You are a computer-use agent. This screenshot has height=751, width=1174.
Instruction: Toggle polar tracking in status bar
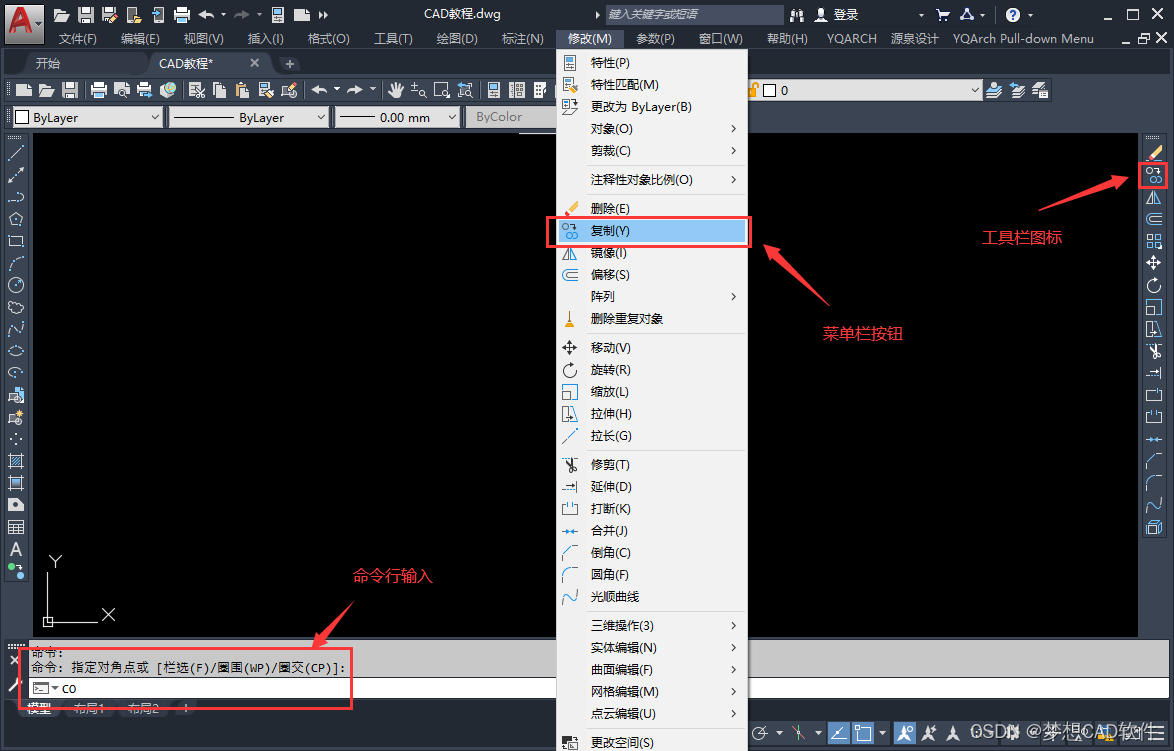[759, 733]
